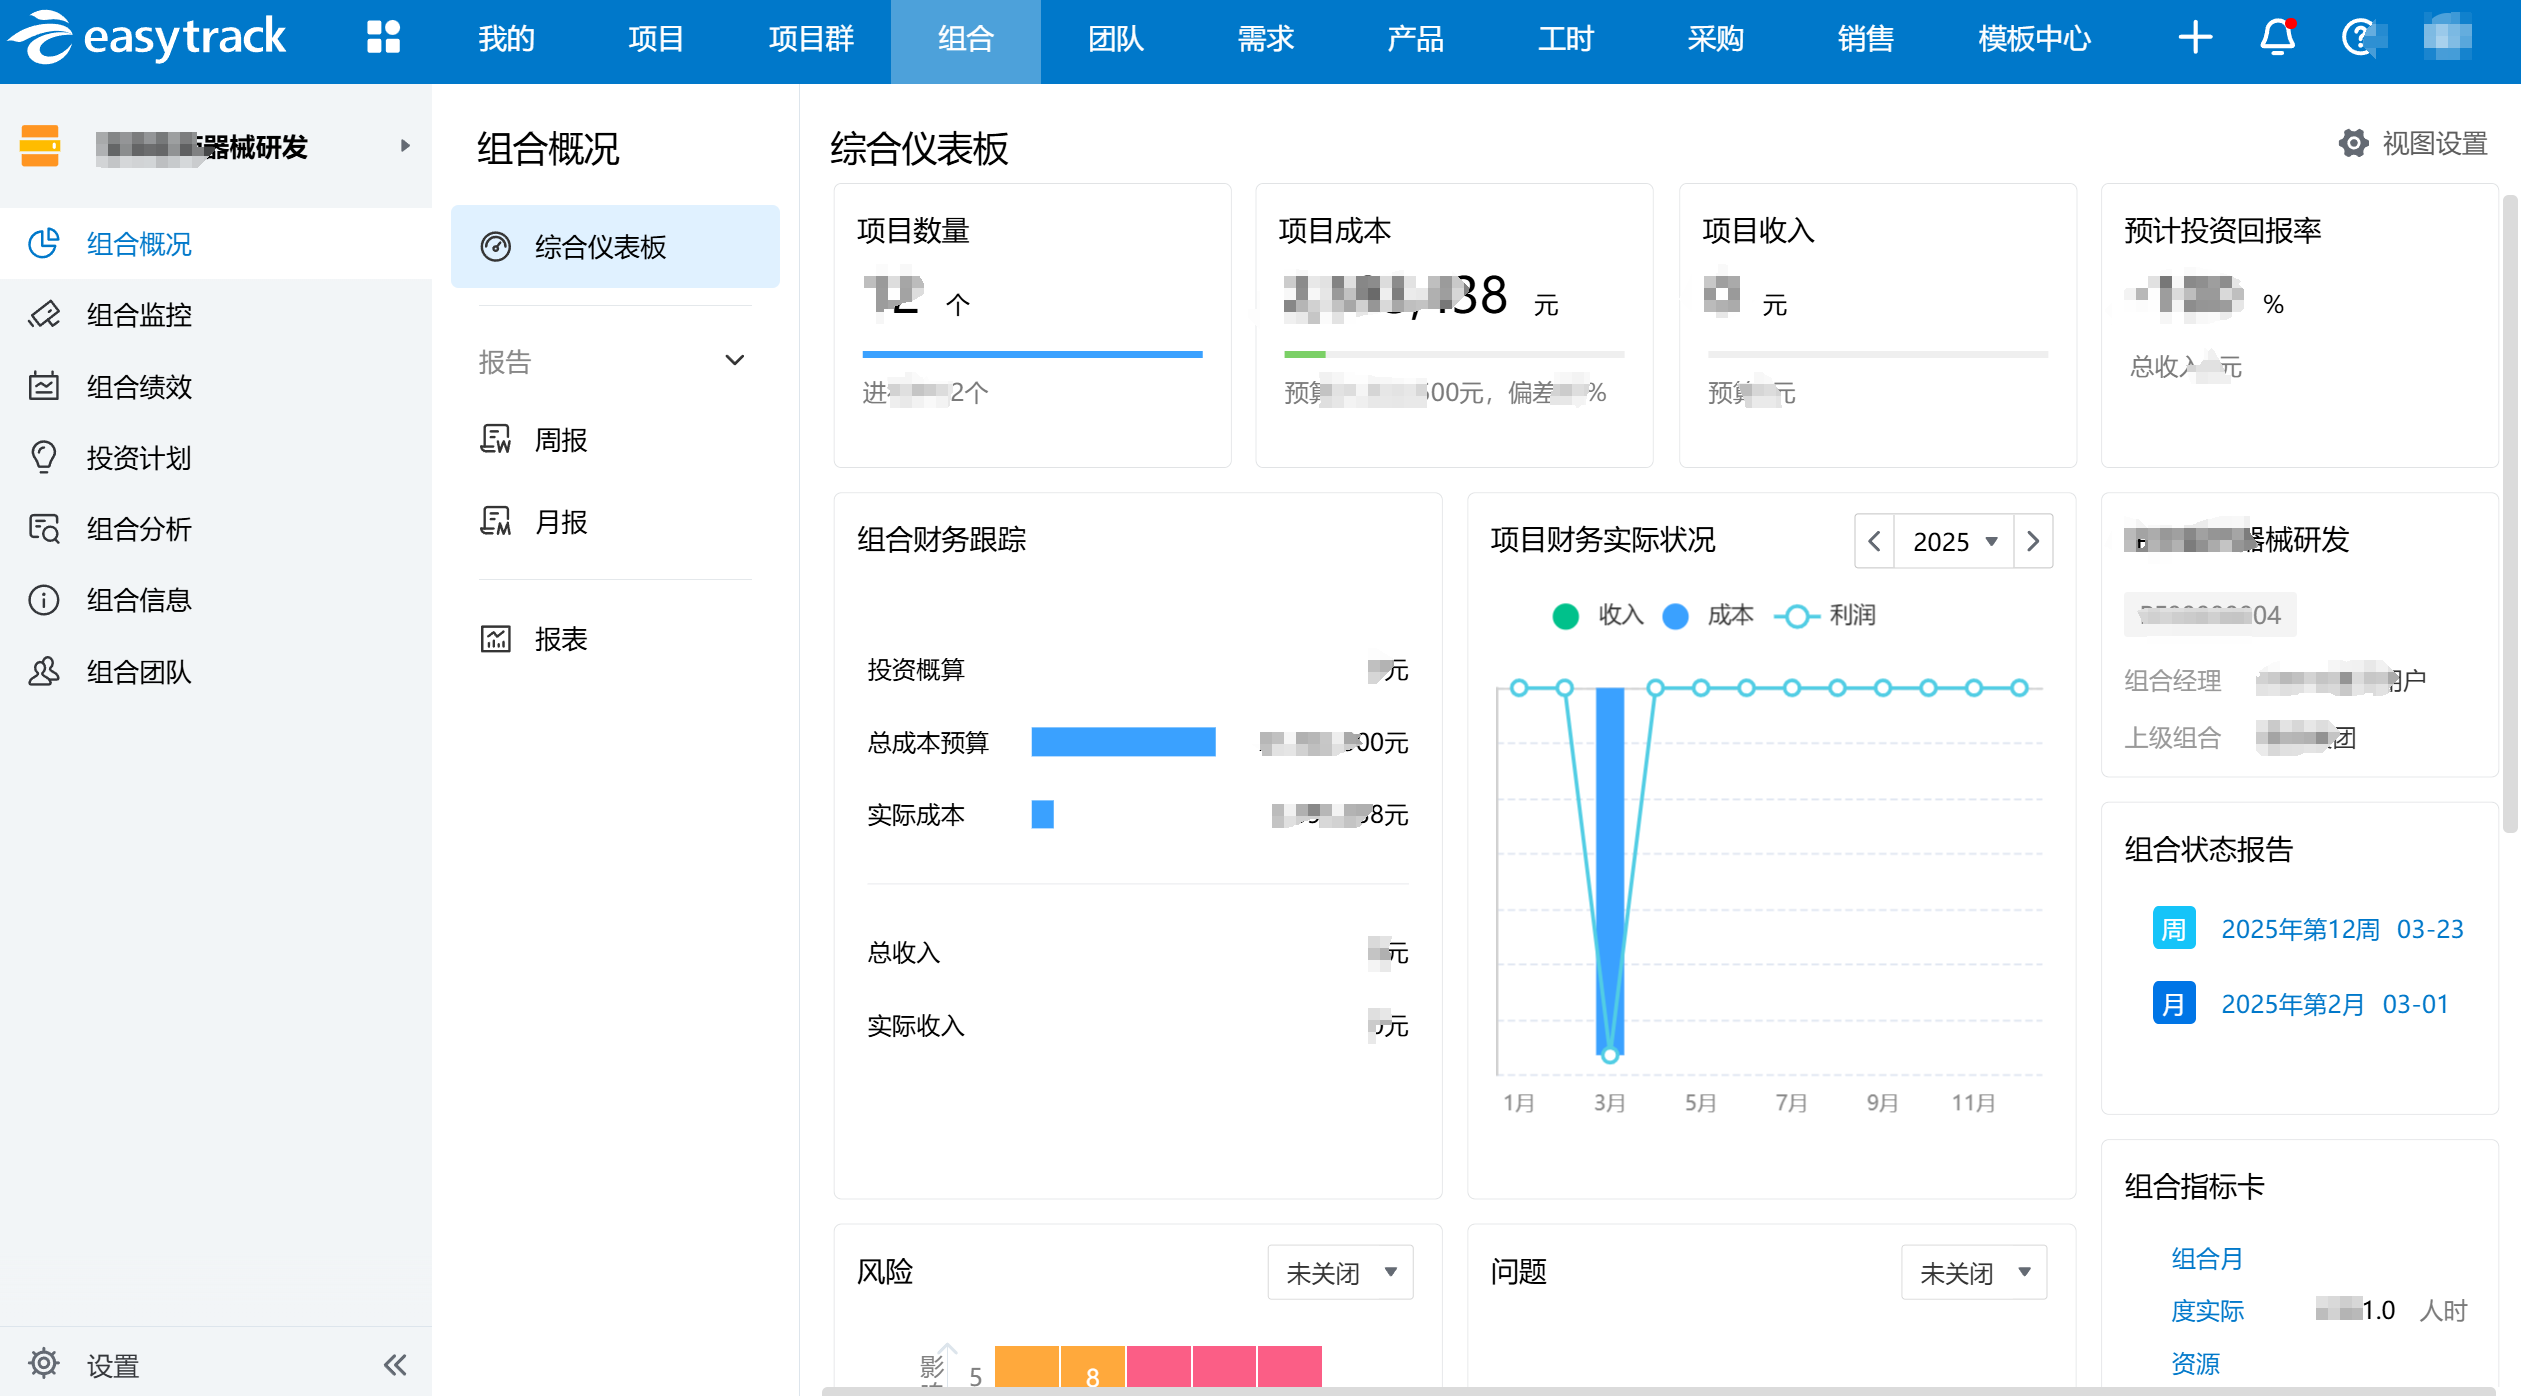This screenshot has width=2521, height=1396.
Task: Open 风险 未关闭 filter dropdown
Action: (1340, 1272)
